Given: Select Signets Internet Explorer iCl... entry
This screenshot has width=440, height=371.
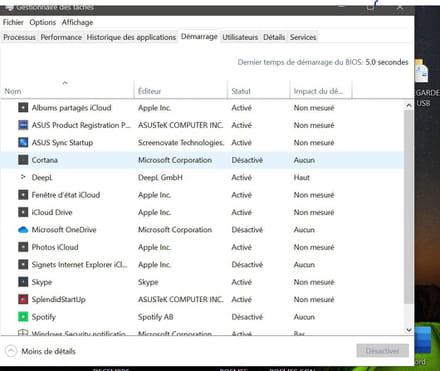Looking at the screenshot, I should (x=79, y=264).
